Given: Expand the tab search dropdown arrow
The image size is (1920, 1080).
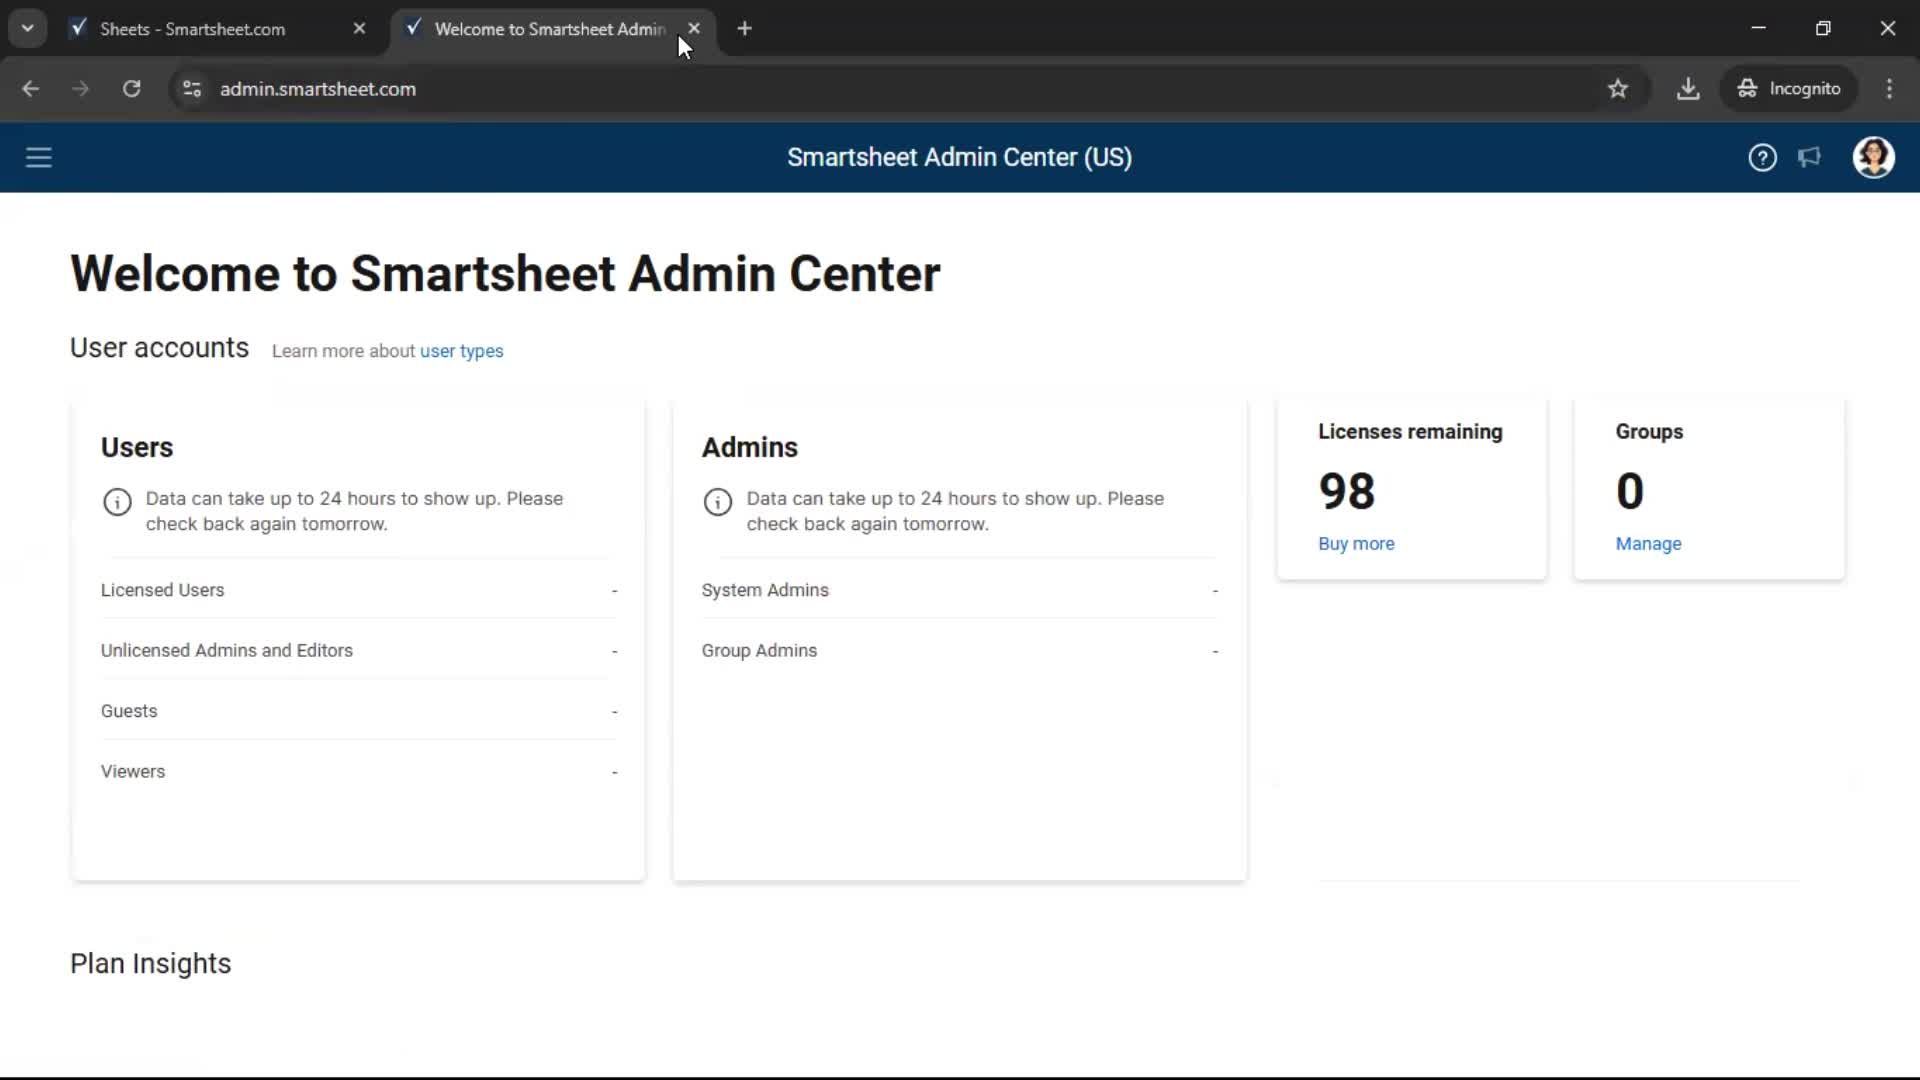Looking at the screenshot, I should pos(27,29).
